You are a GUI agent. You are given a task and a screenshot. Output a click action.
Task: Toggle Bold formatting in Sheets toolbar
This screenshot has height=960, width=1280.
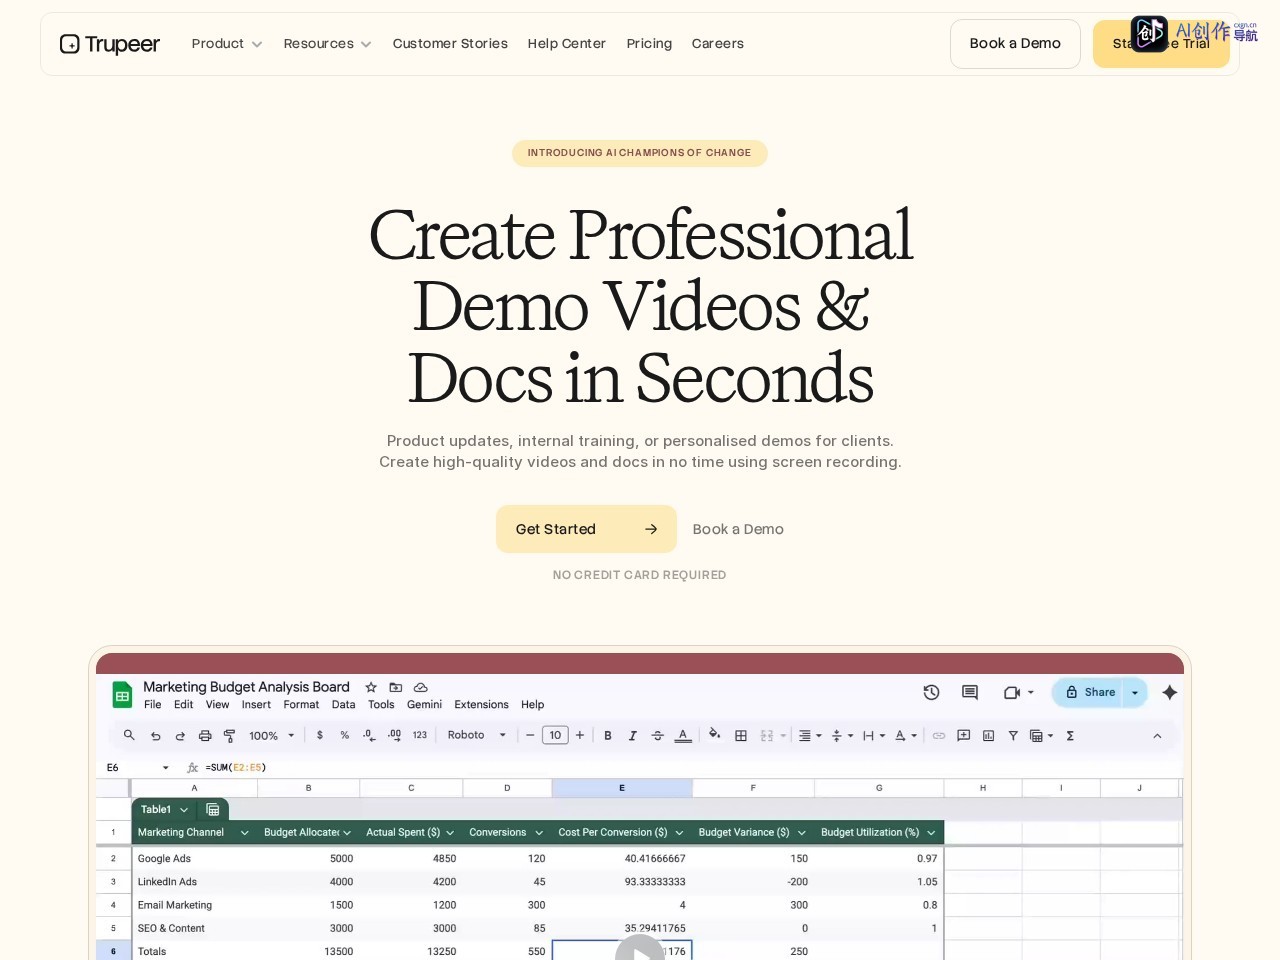tap(608, 736)
